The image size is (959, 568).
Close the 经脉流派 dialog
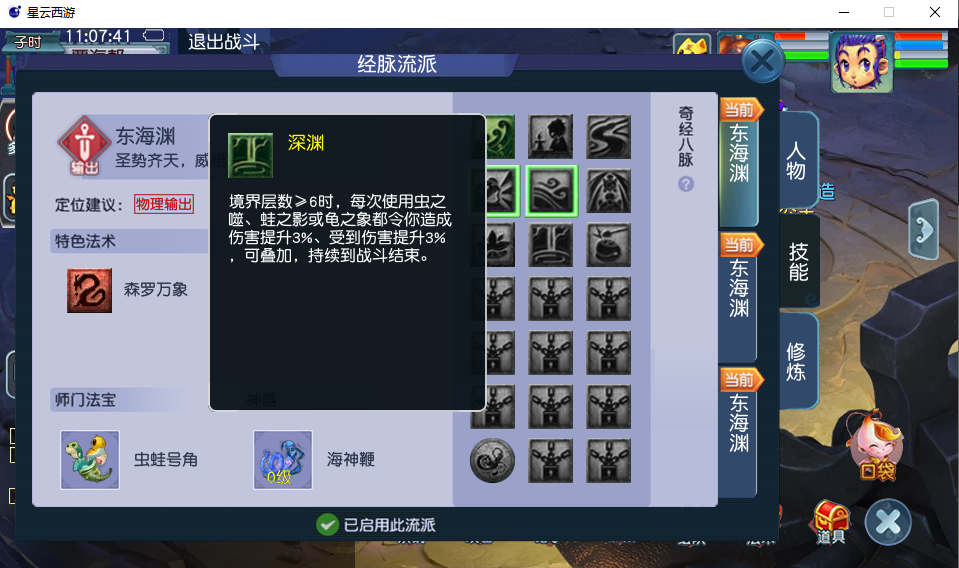[x=763, y=61]
